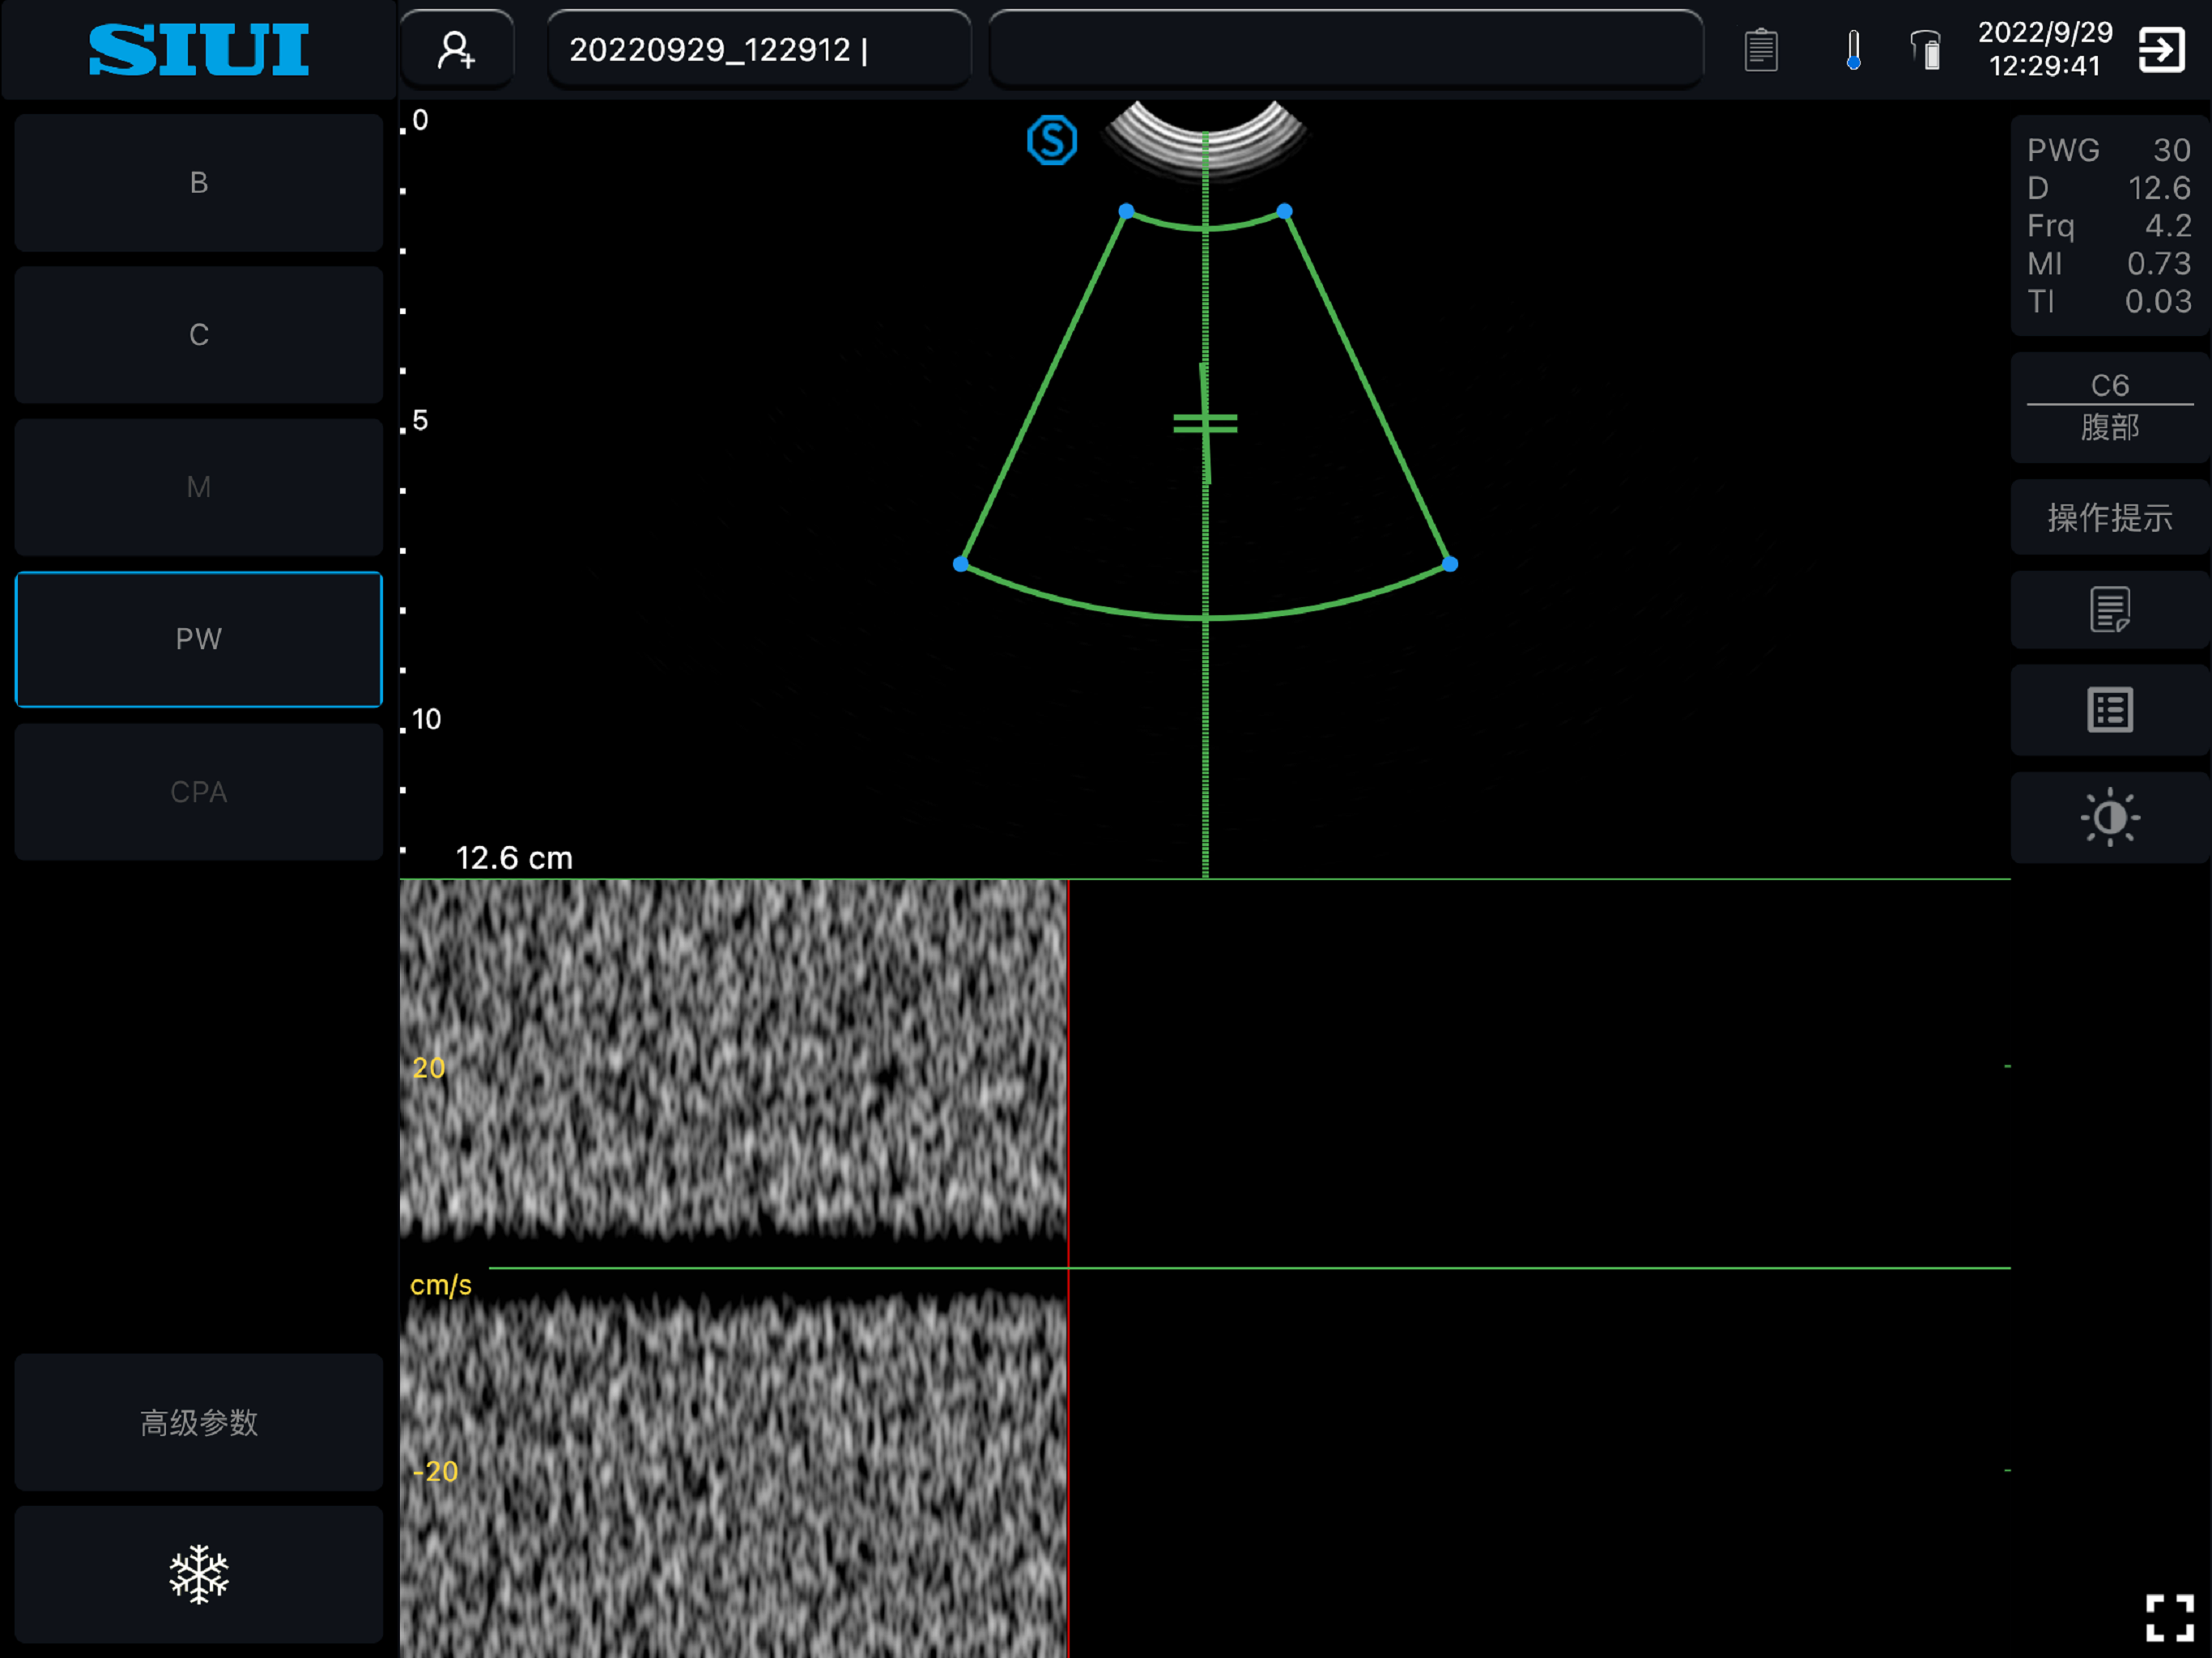Open the clipboard report icon in top bar

click(x=1760, y=50)
